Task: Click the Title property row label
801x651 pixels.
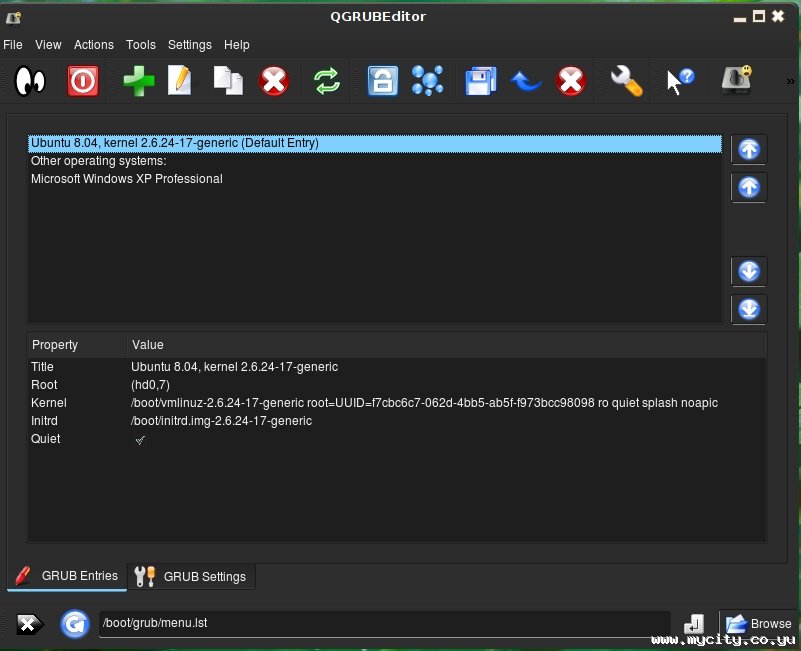Action: coord(42,367)
